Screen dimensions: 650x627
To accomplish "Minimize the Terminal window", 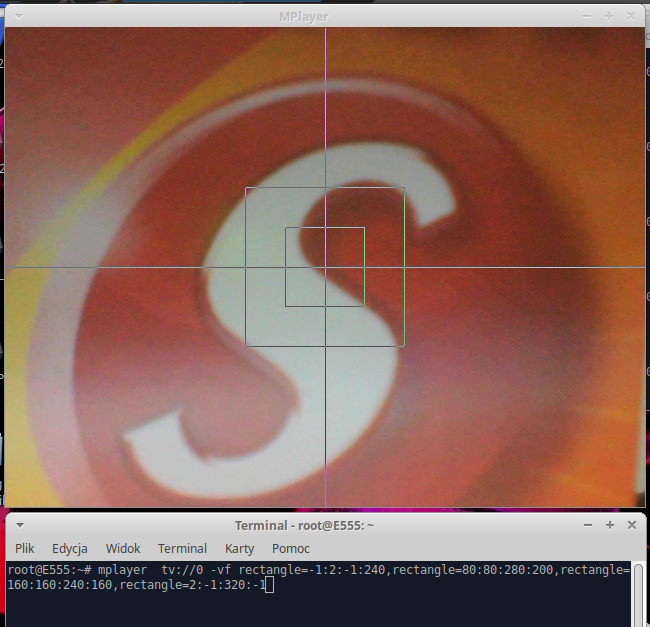I will pyautogui.click(x=588, y=525).
